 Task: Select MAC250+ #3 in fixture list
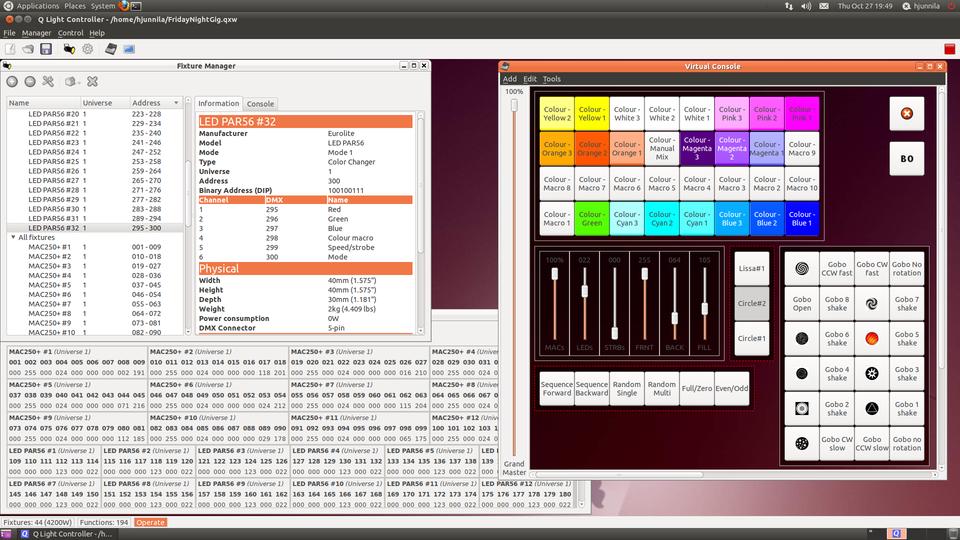pyautogui.click(x=50, y=266)
